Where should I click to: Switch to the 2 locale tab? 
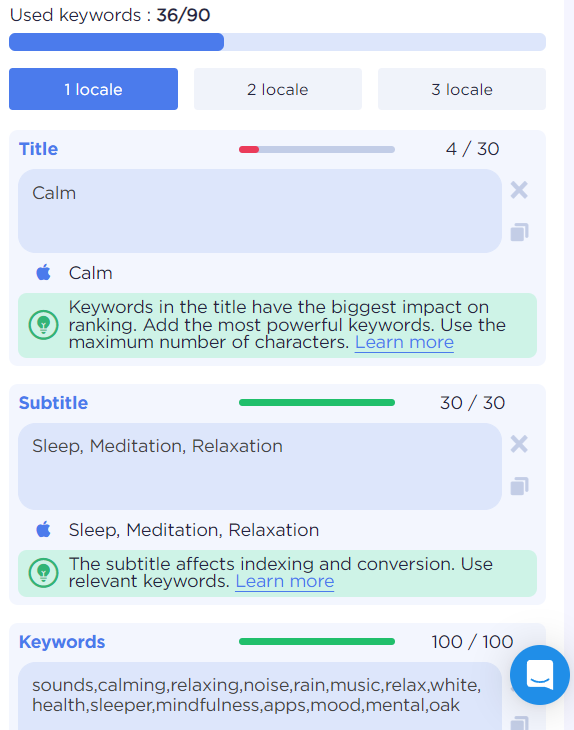click(277, 89)
